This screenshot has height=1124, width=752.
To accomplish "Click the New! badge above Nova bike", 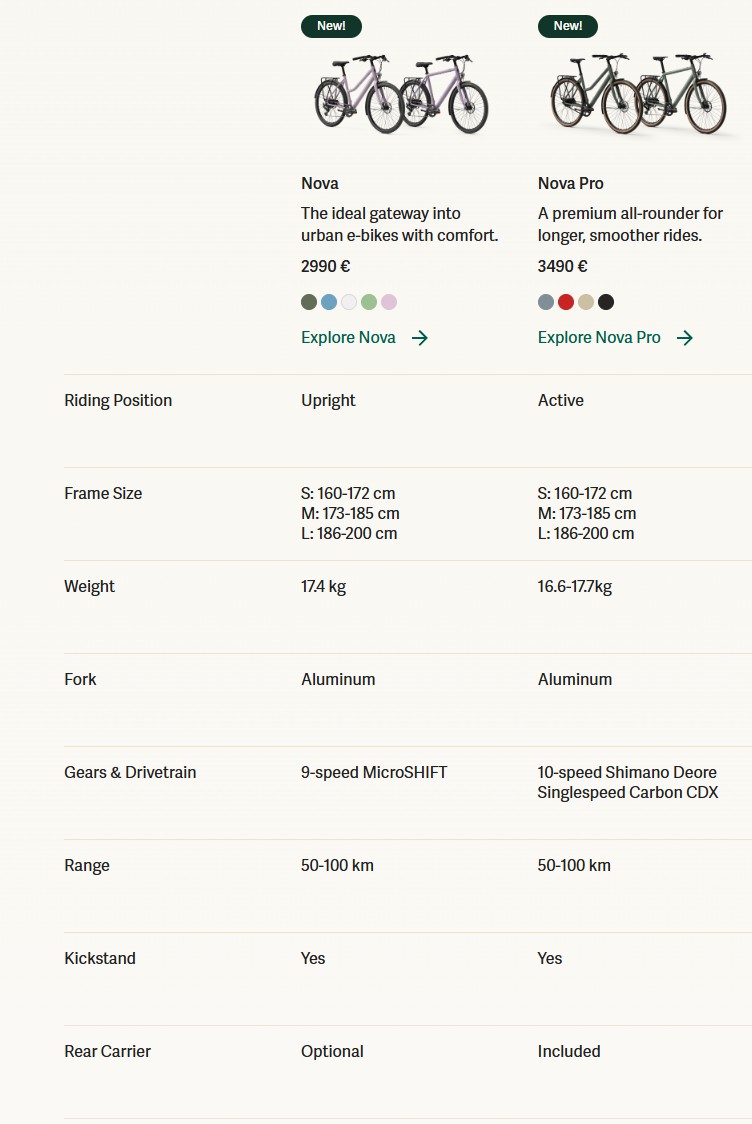I will tap(331, 26).
